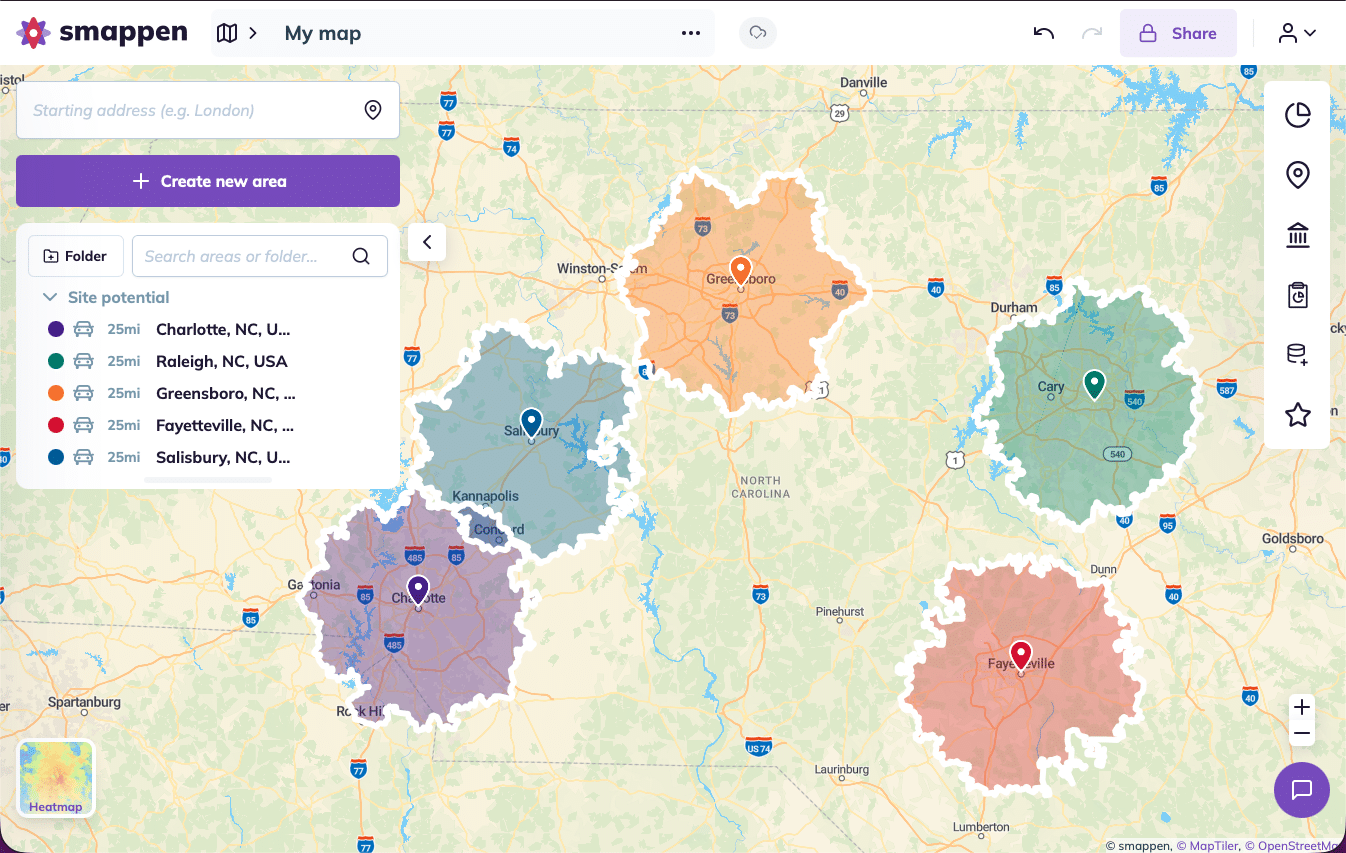Open the cloud sync icon in top bar

[757, 32]
